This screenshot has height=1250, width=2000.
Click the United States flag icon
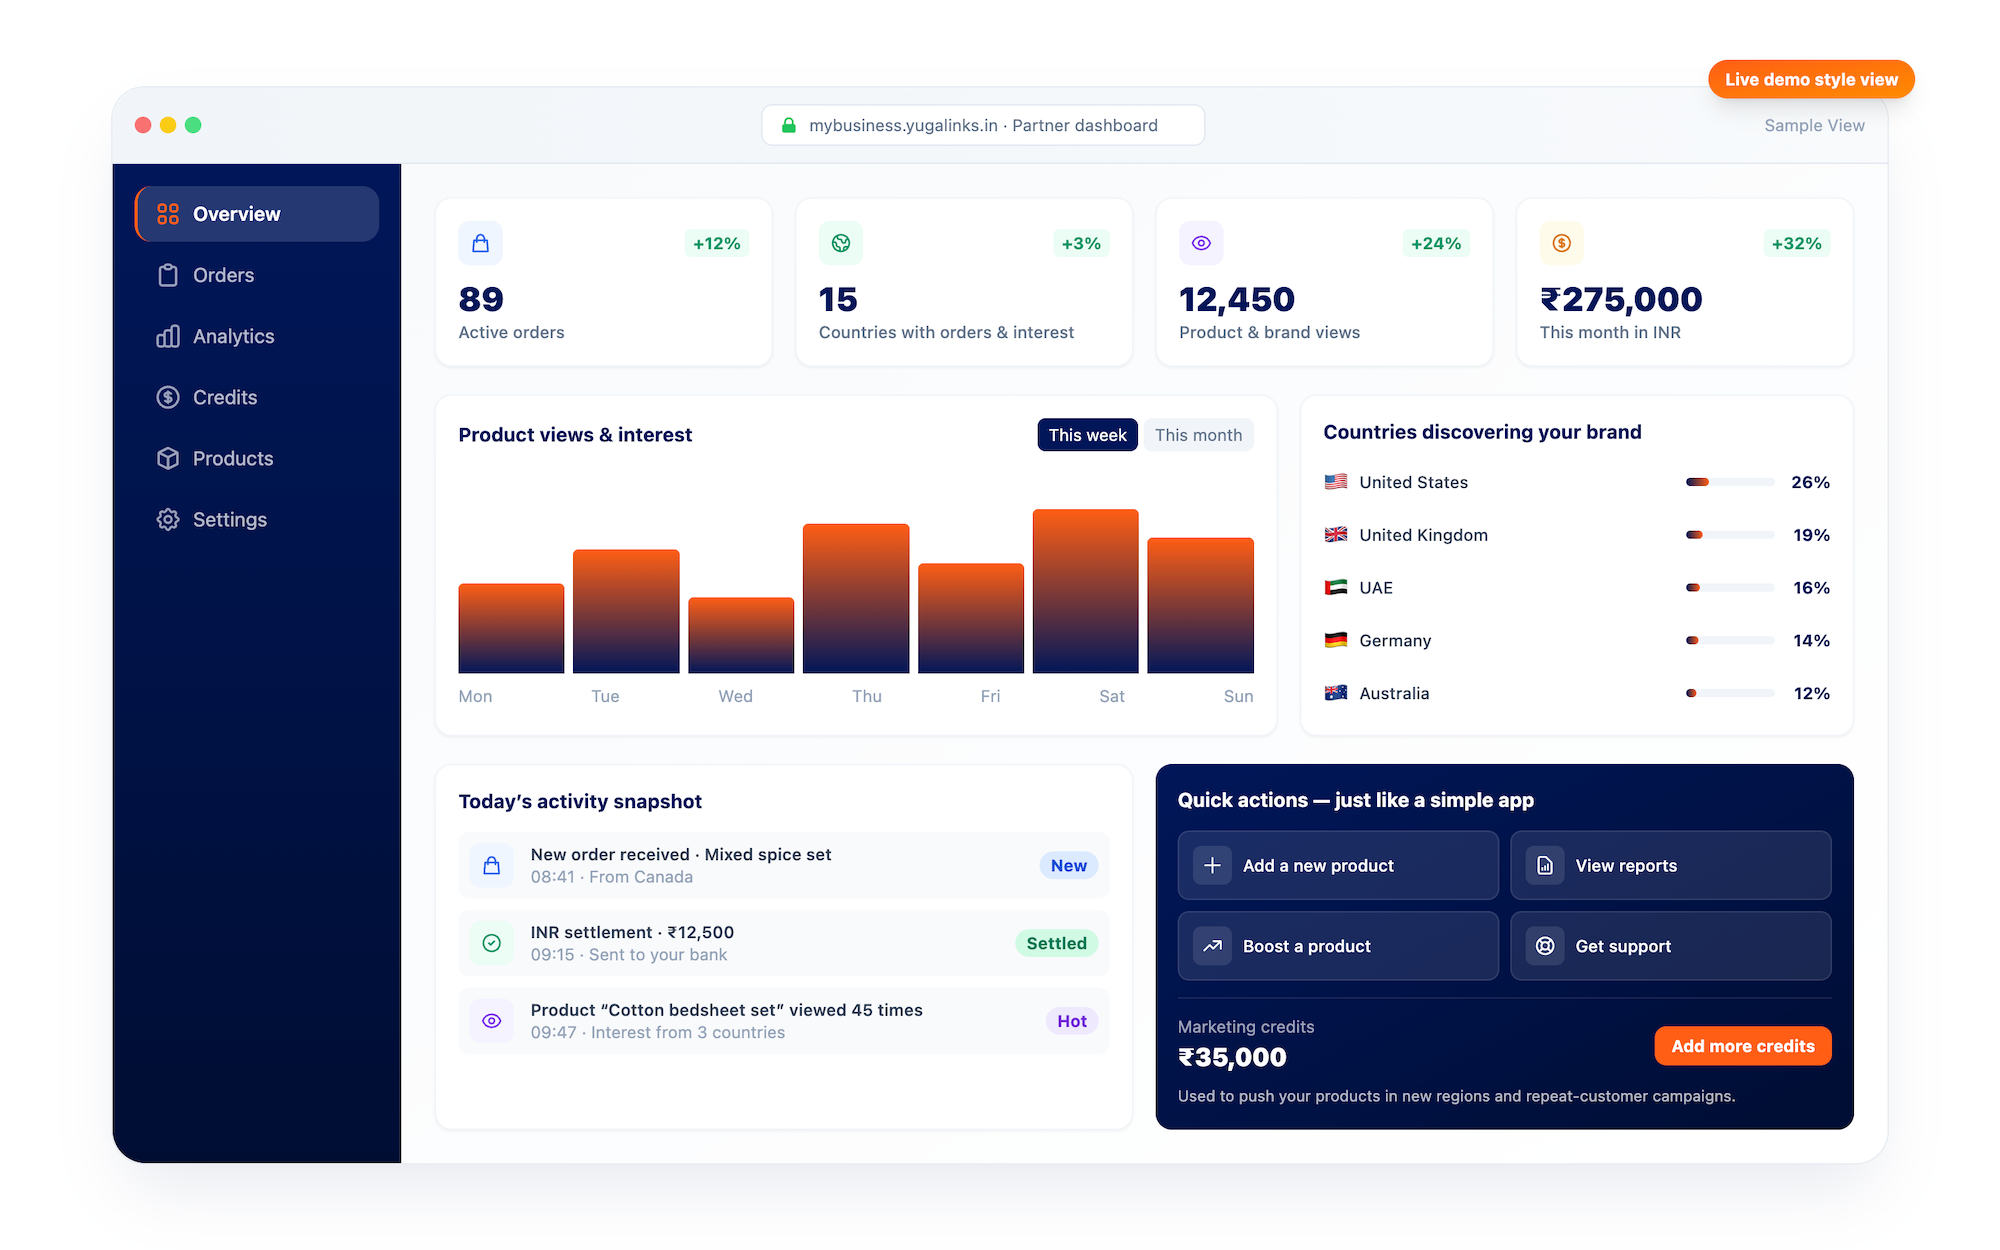[x=1335, y=481]
